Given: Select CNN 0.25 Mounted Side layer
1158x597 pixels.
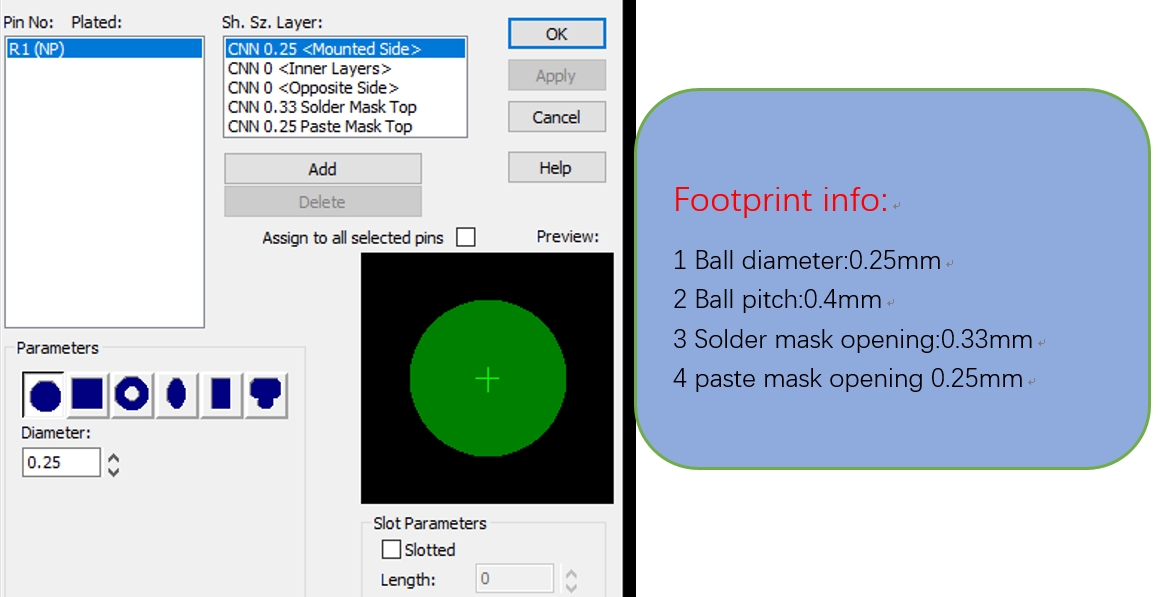Looking at the screenshot, I should (x=346, y=49).
